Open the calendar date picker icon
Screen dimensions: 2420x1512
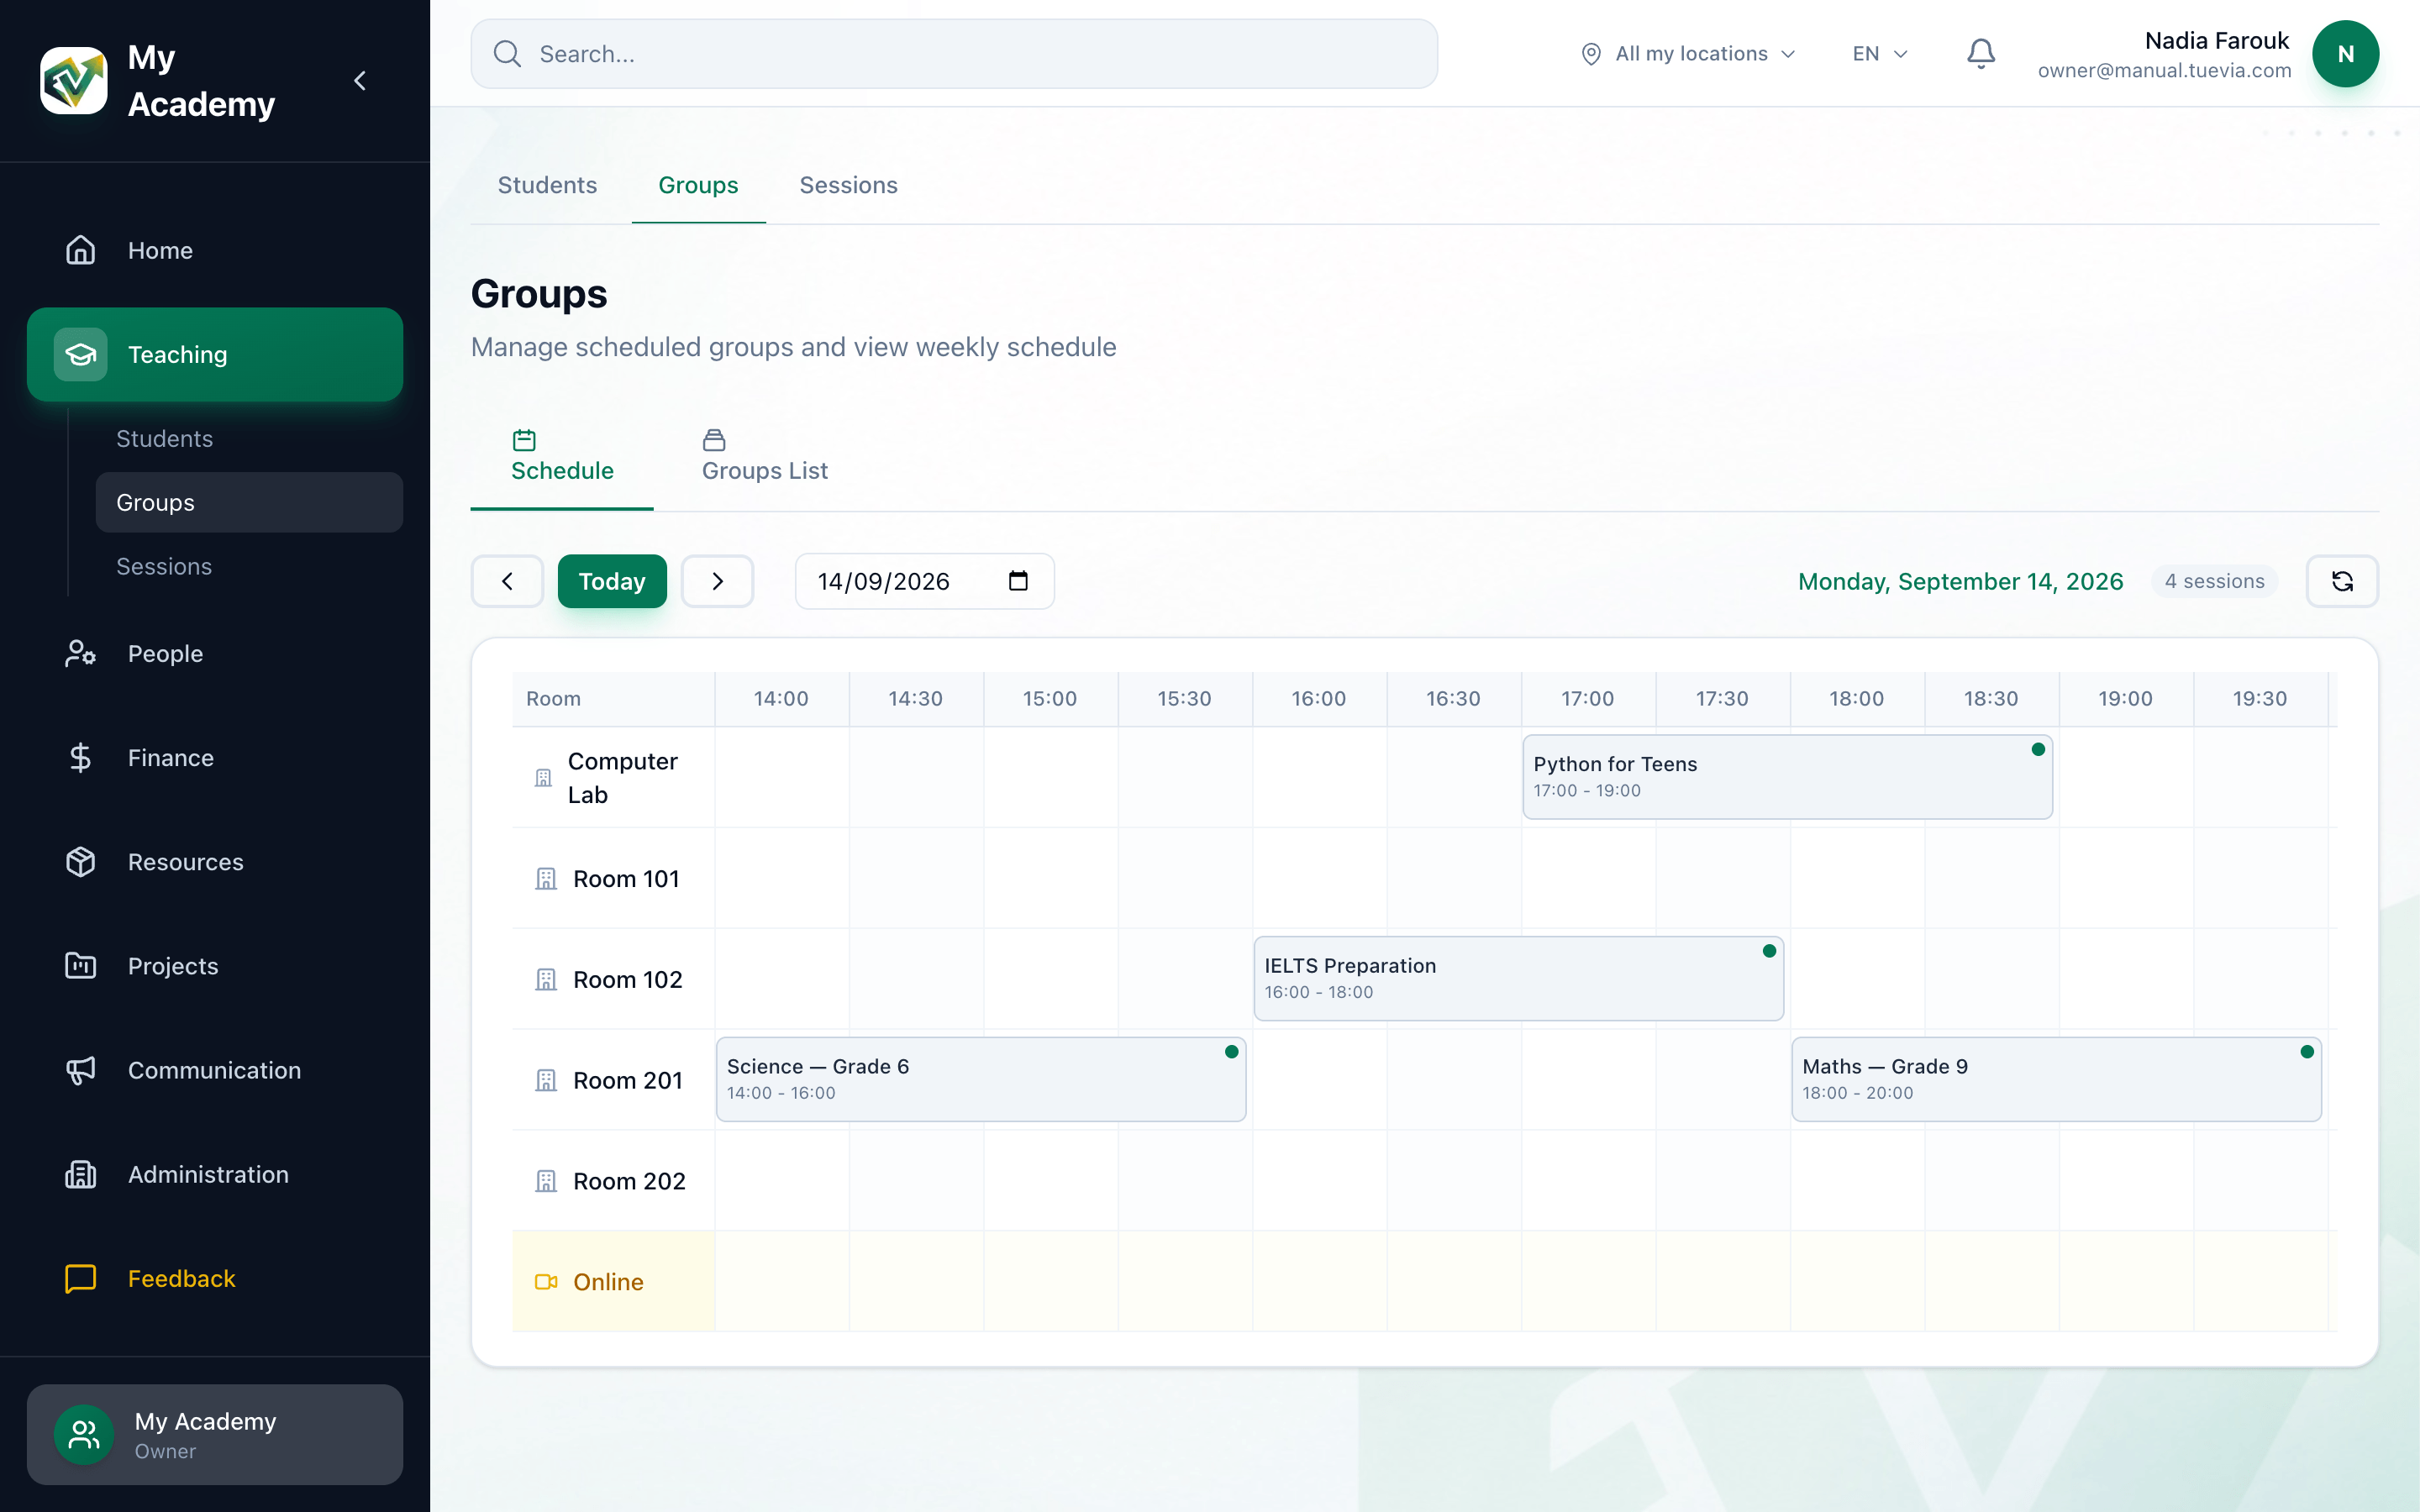(x=1018, y=581)
